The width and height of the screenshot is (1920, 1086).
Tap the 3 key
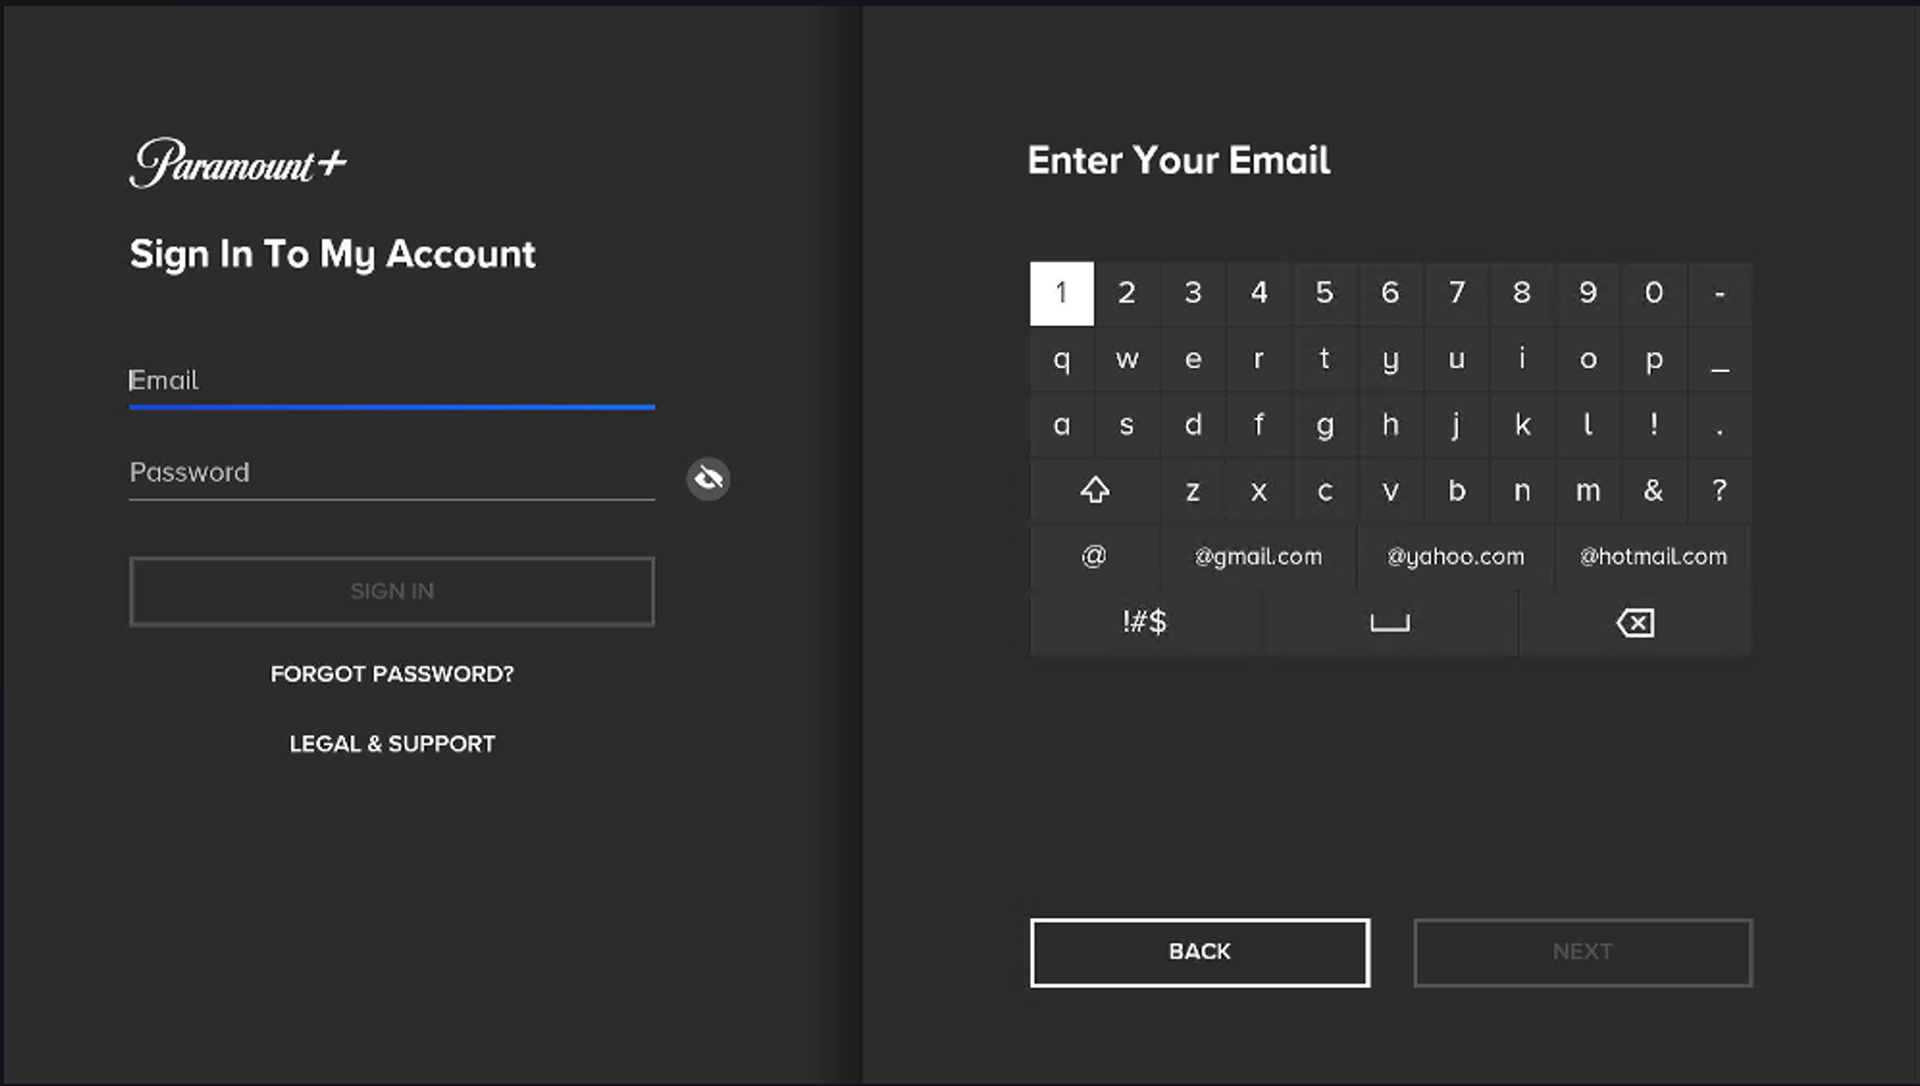(1193, 294)
